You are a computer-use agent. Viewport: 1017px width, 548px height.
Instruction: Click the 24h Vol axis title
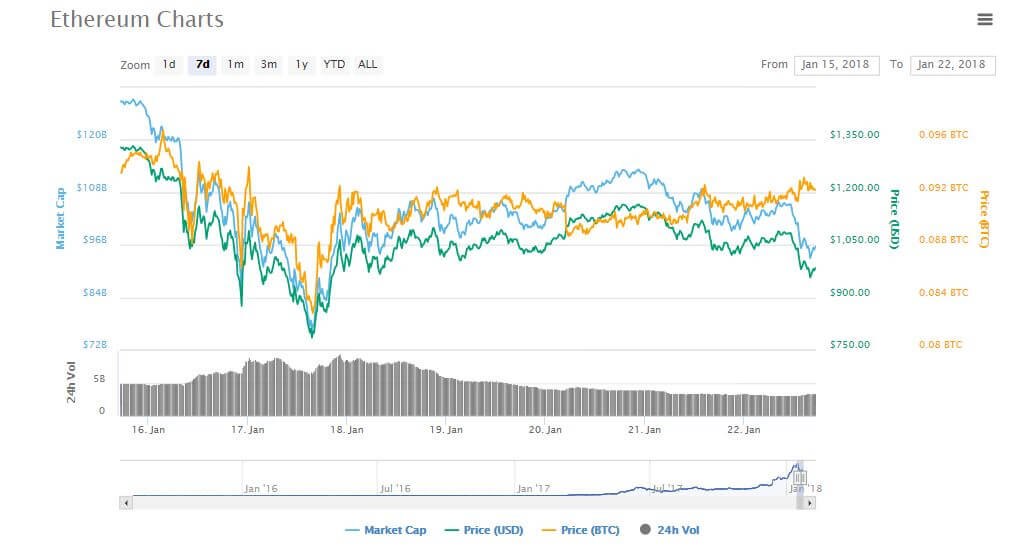coord(71,383)
